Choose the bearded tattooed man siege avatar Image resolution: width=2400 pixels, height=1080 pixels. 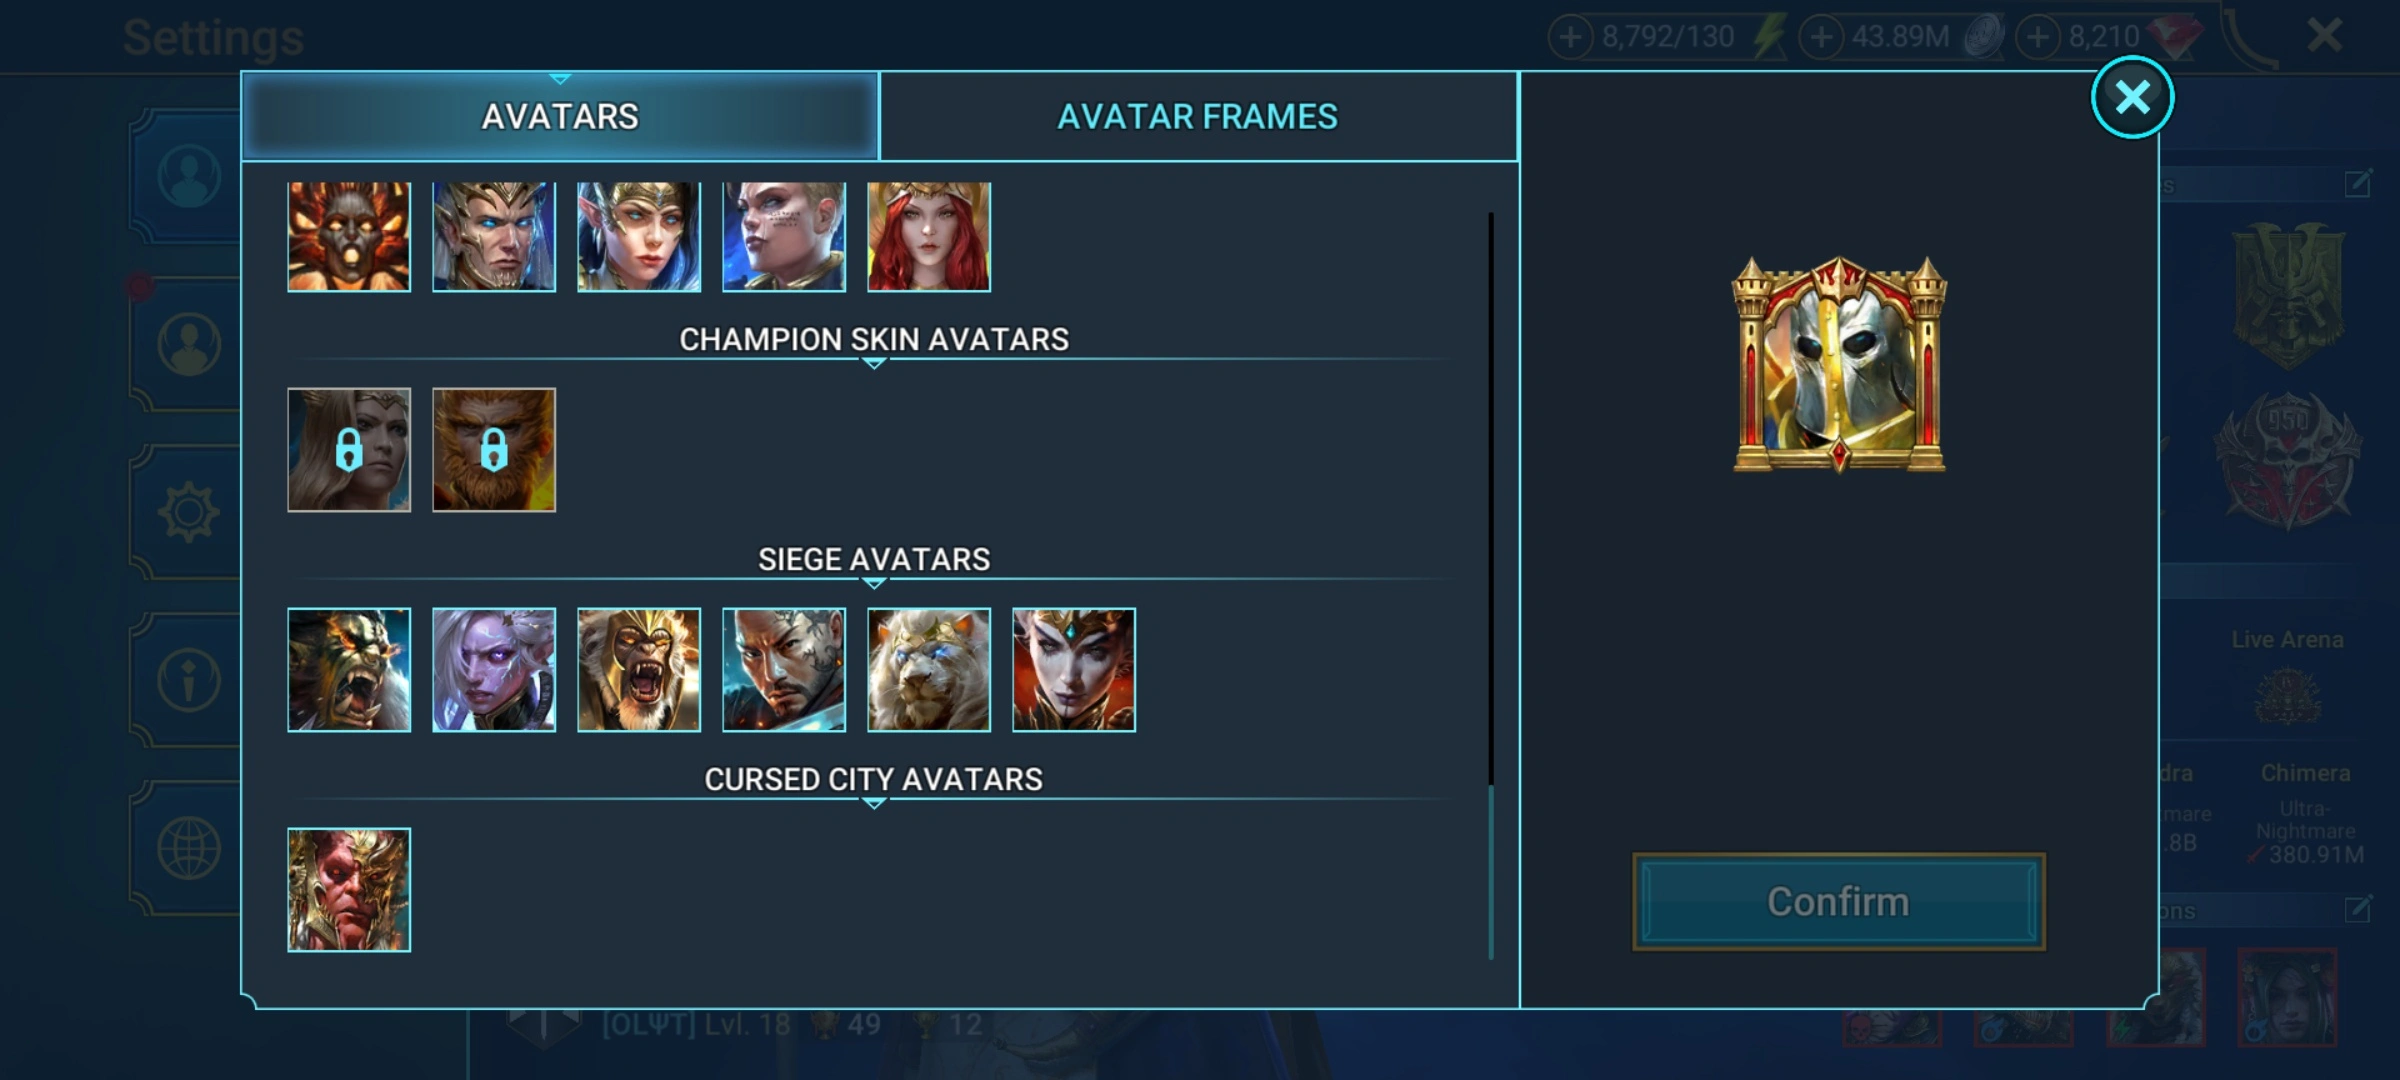pyautogui.click(x=784, y=670)
